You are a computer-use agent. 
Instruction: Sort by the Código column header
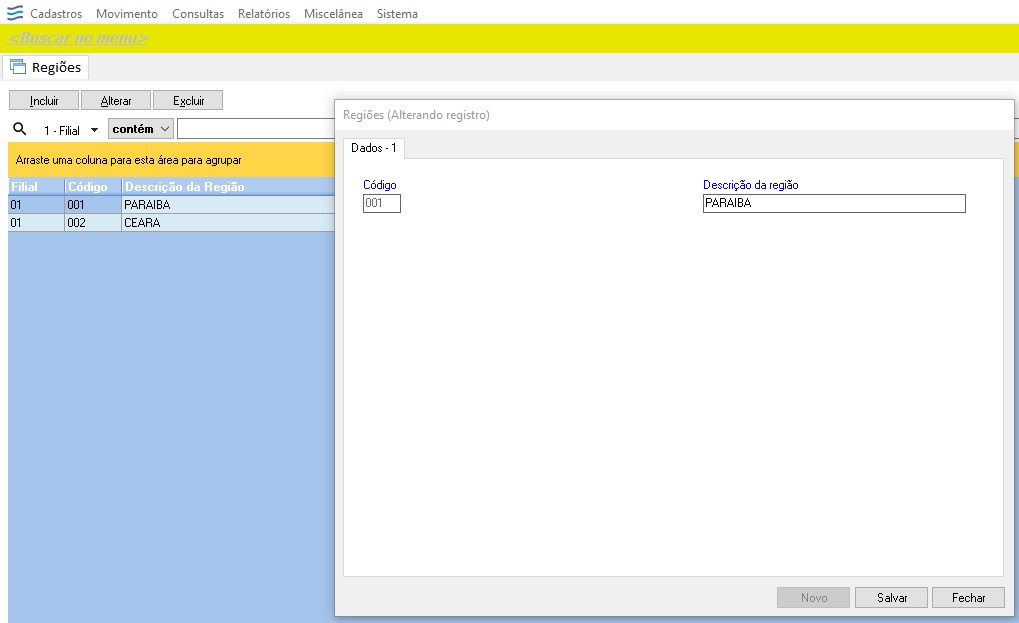(92, 186)
